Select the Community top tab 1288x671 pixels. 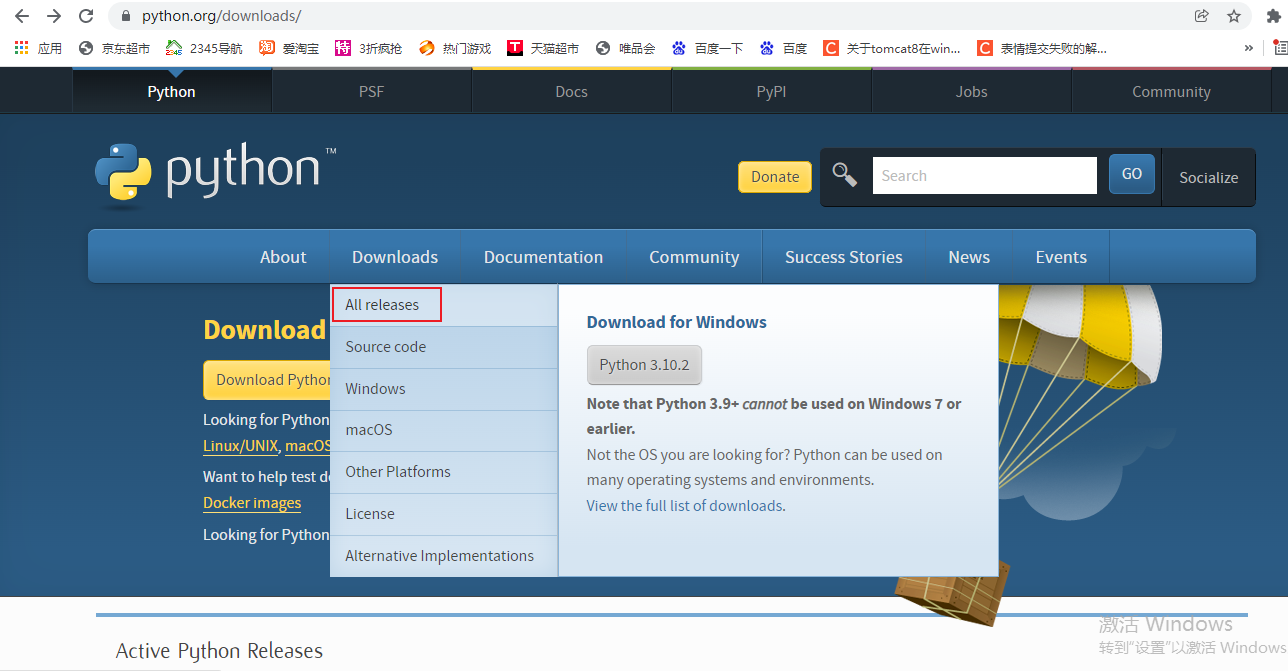[1172, 91]
